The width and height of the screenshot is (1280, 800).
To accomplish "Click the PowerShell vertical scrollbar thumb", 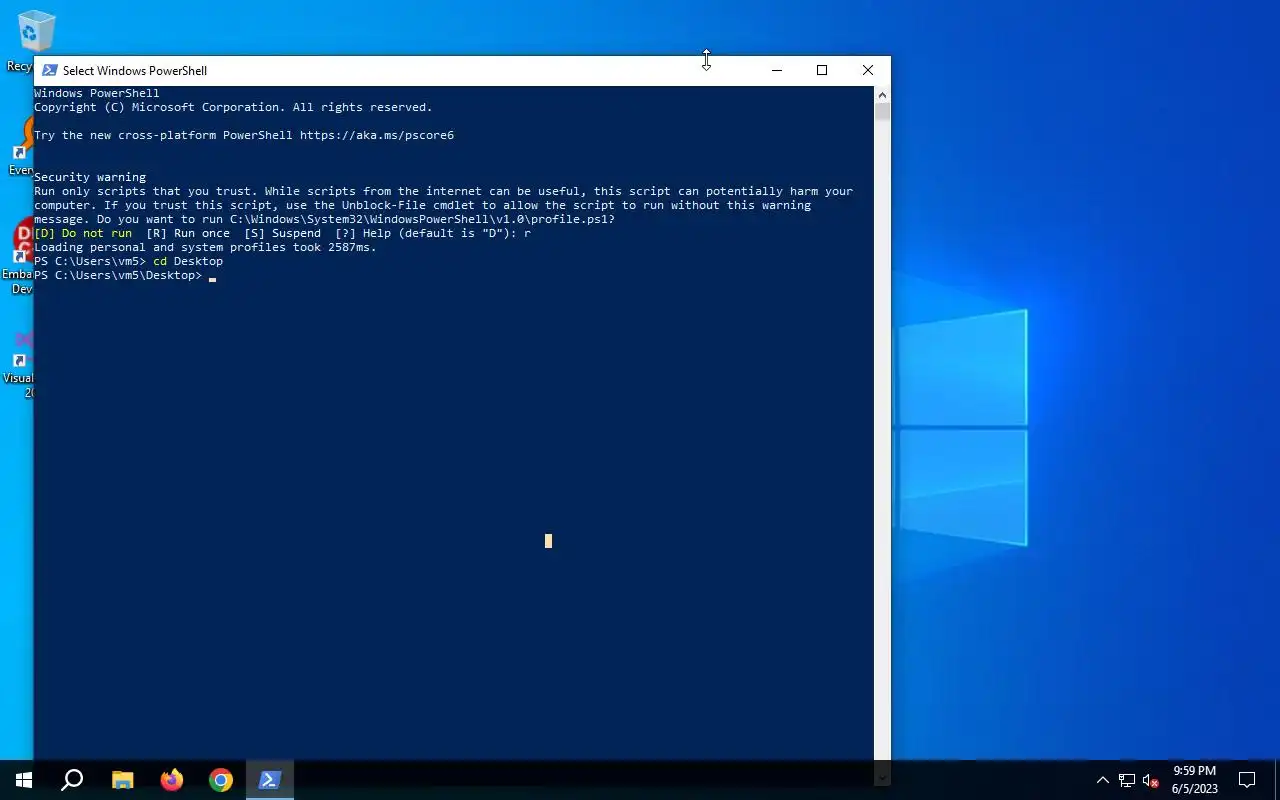I will tap(882, 111).
